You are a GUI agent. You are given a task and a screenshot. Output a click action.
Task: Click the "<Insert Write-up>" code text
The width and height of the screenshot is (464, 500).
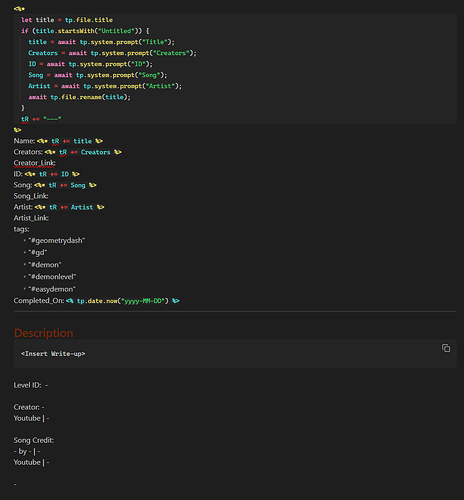[x=53, y=354]
